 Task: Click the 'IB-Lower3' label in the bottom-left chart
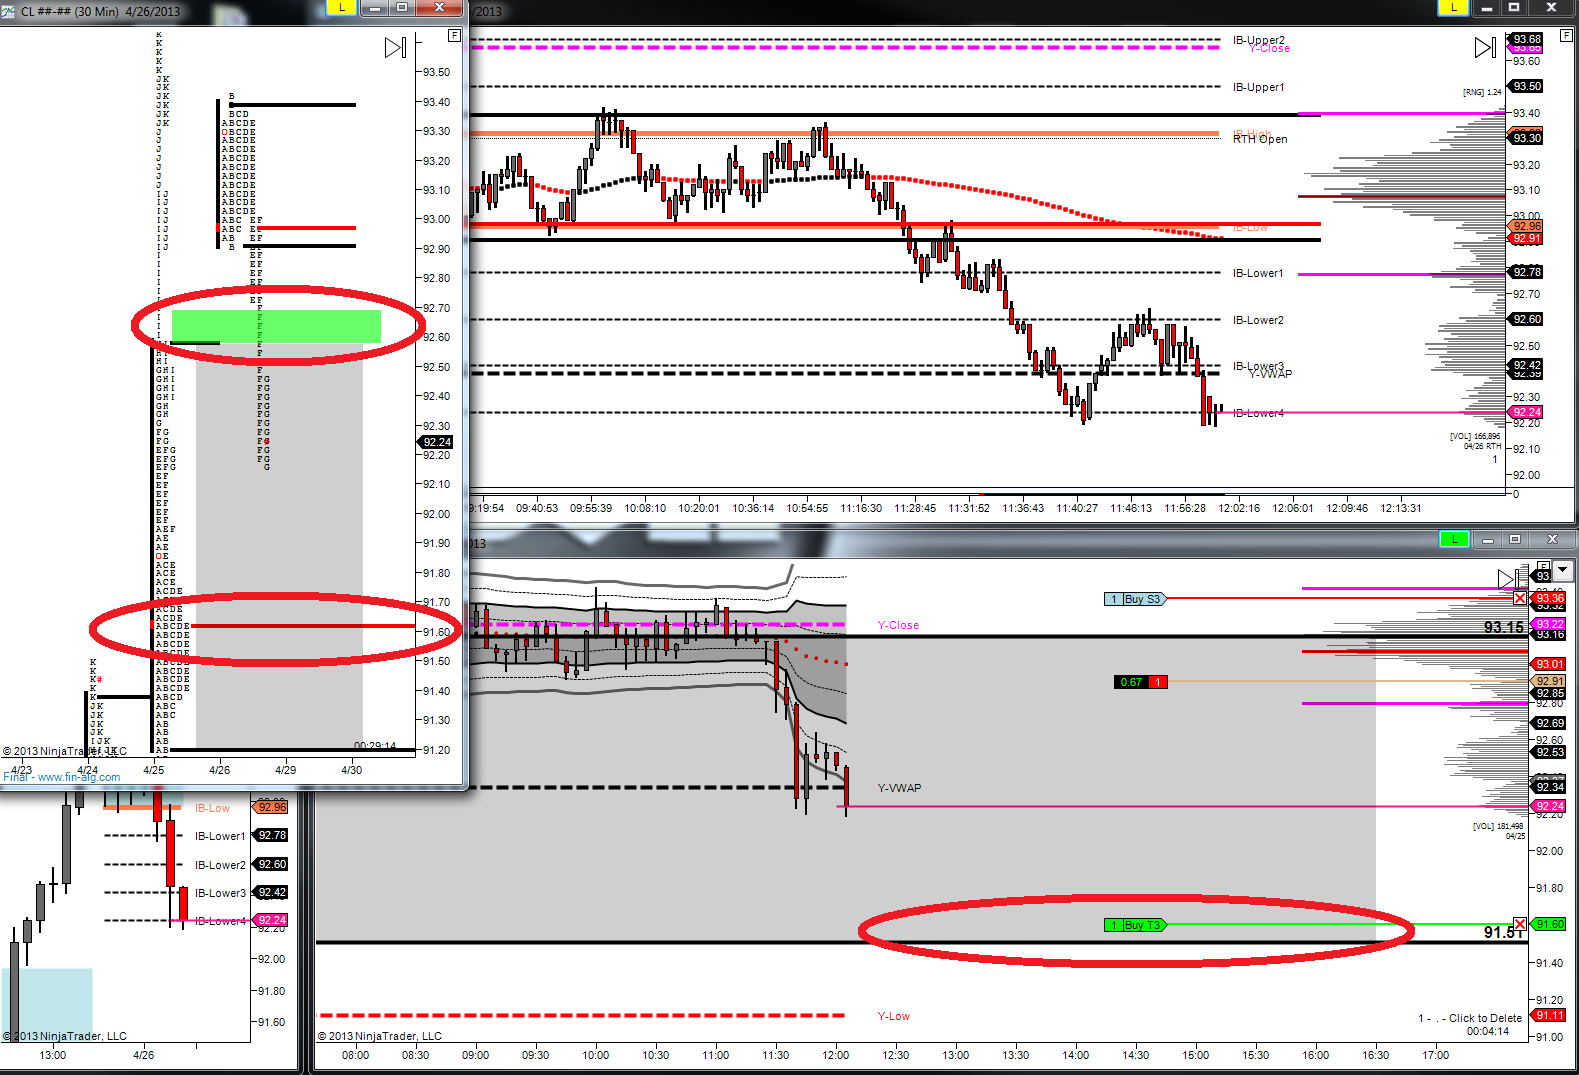coord(220,893)
